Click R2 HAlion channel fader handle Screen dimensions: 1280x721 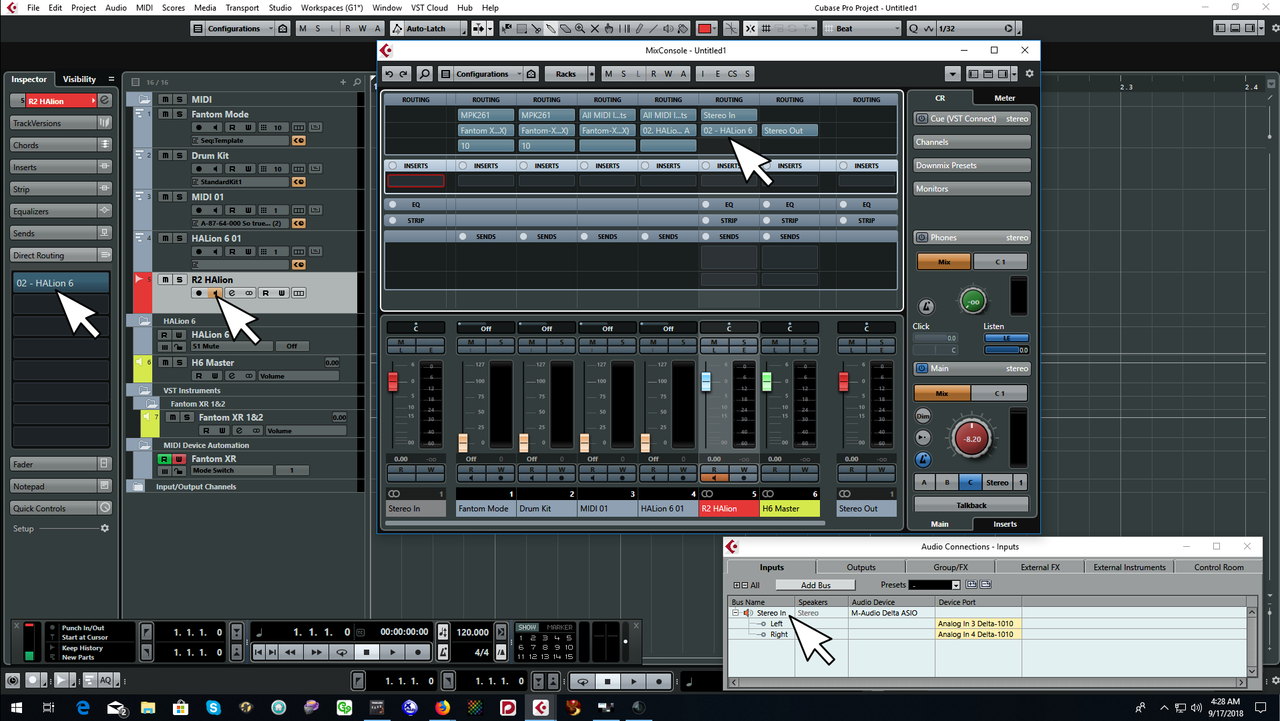pyautogui.click(x=706, y=382)
